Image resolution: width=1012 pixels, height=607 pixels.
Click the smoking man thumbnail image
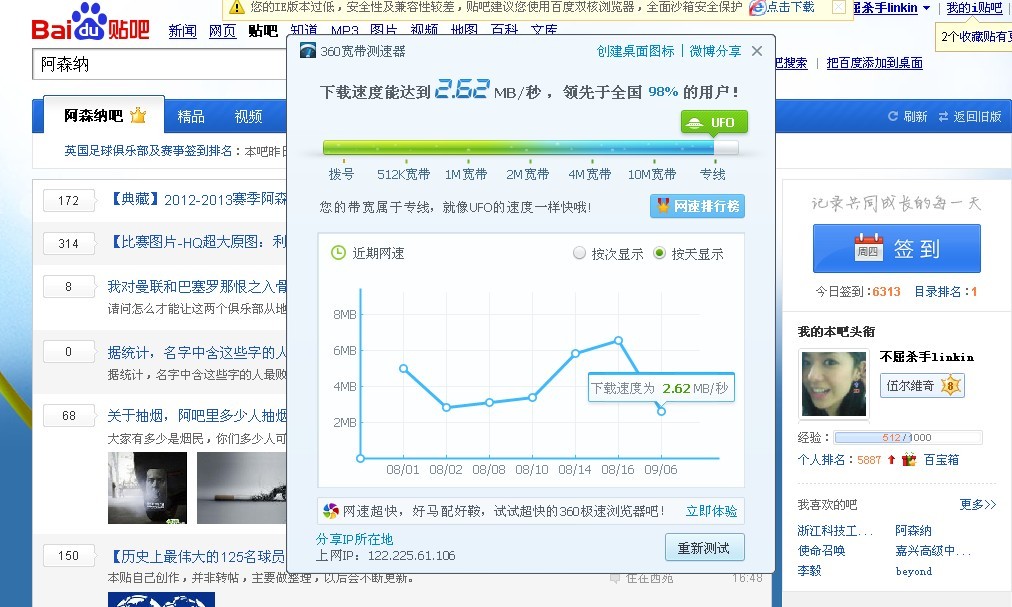tap(147, 488)
